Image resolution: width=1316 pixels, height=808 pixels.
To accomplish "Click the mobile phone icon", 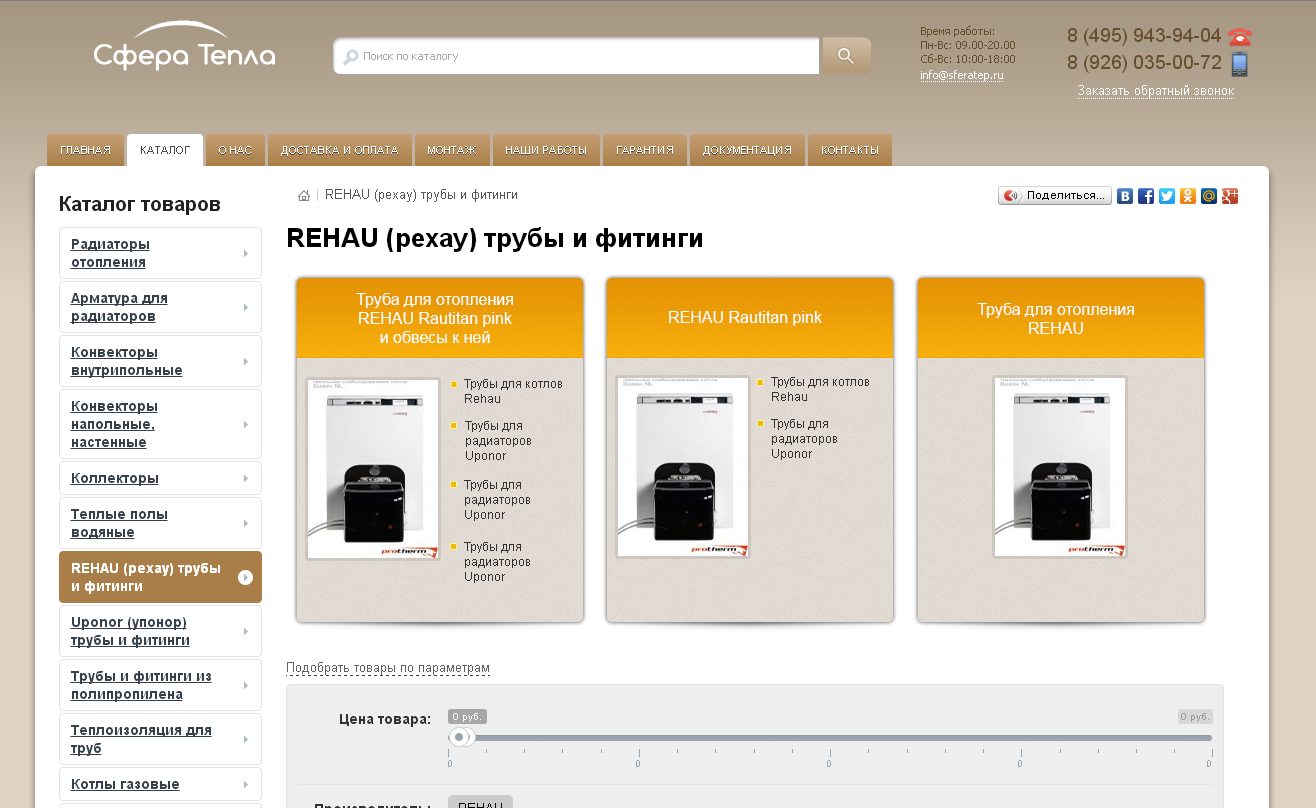I will click(x=1240, y=65).
